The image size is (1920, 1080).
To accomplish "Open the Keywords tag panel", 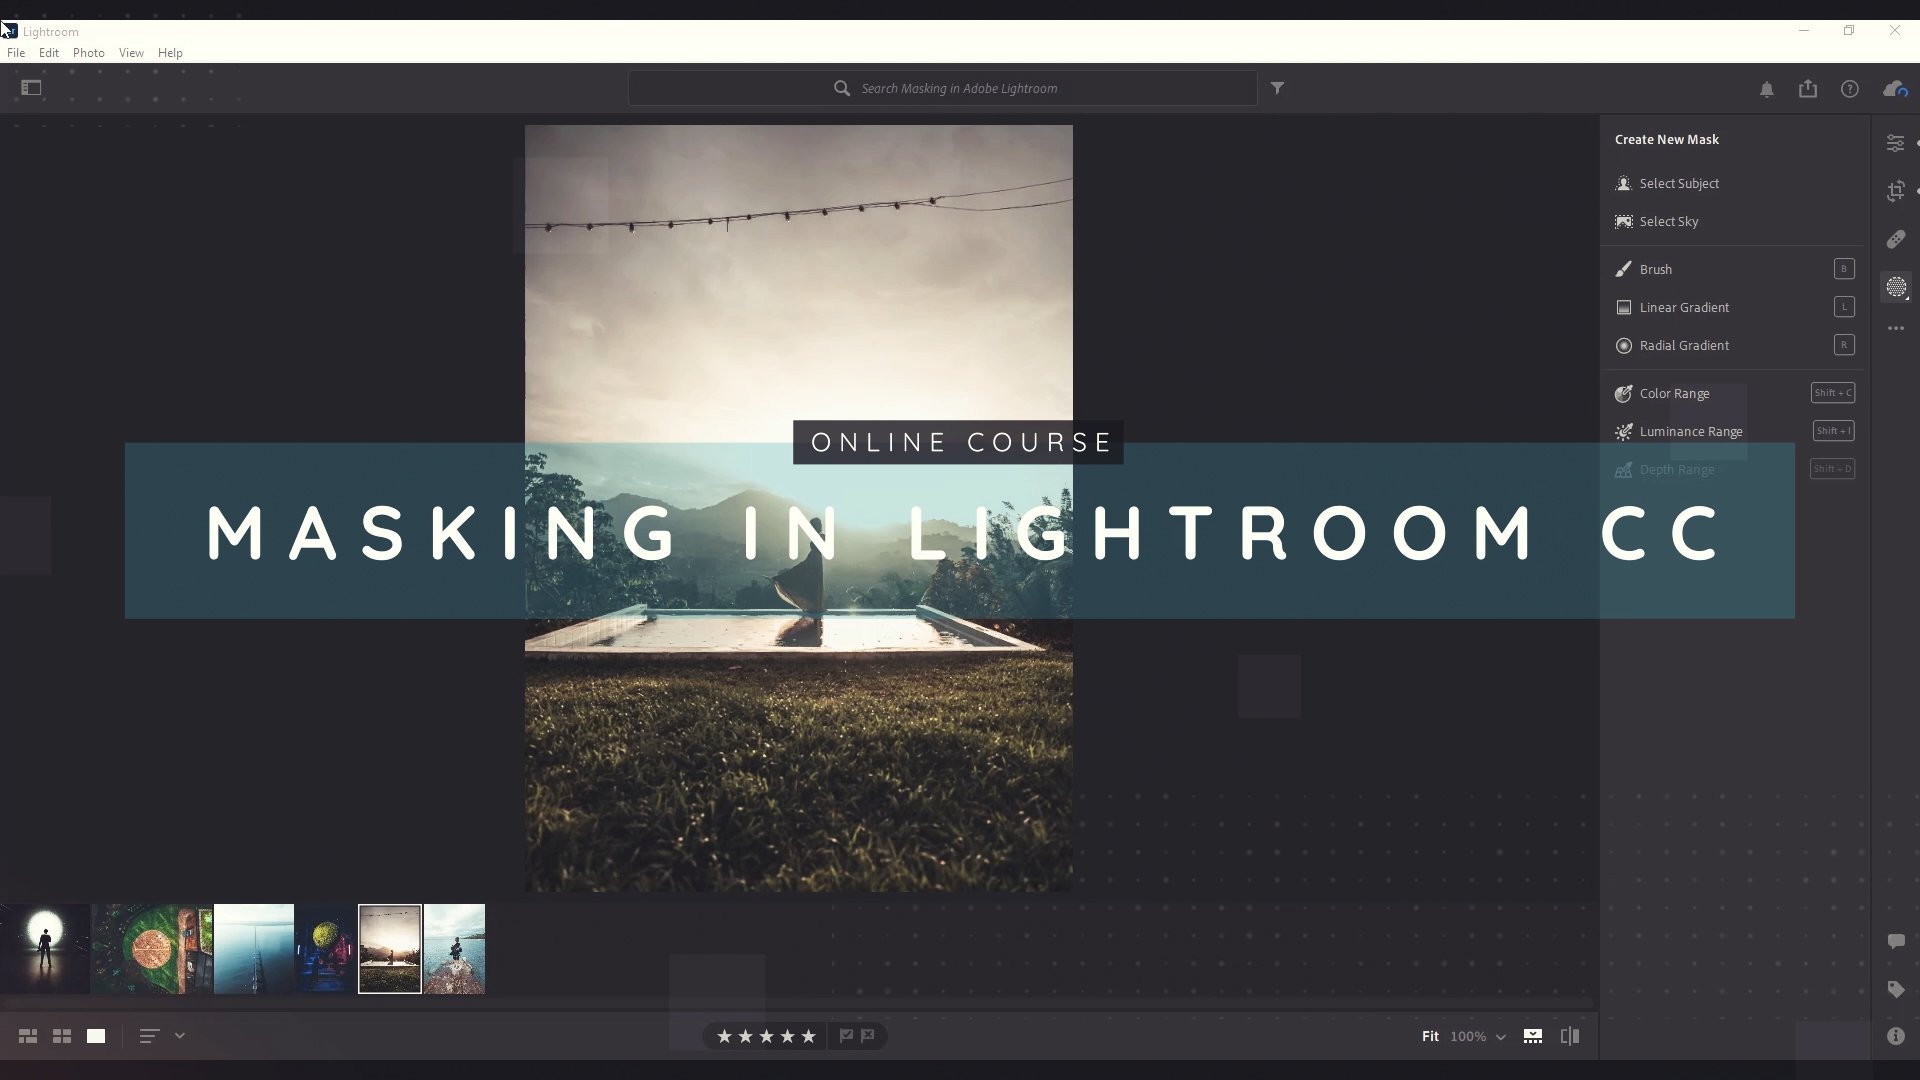I will (x=1895, y=989).
